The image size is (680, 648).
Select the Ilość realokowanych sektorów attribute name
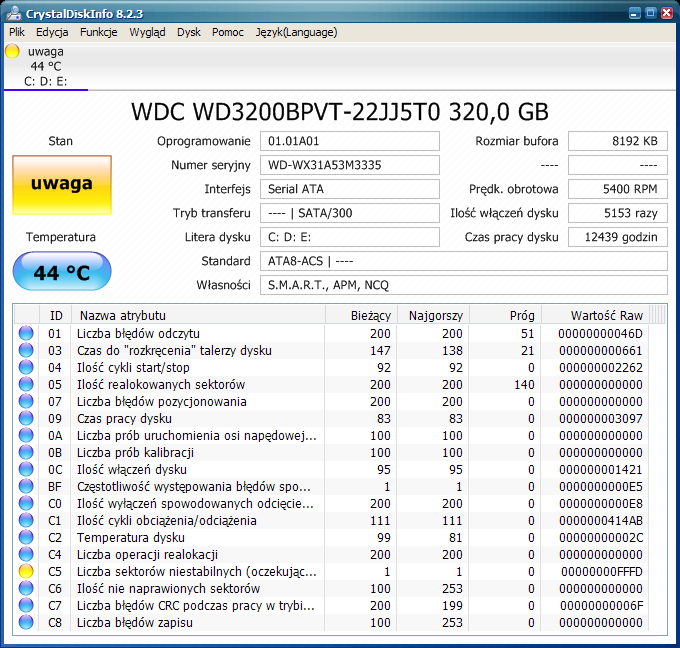point(161,385)
